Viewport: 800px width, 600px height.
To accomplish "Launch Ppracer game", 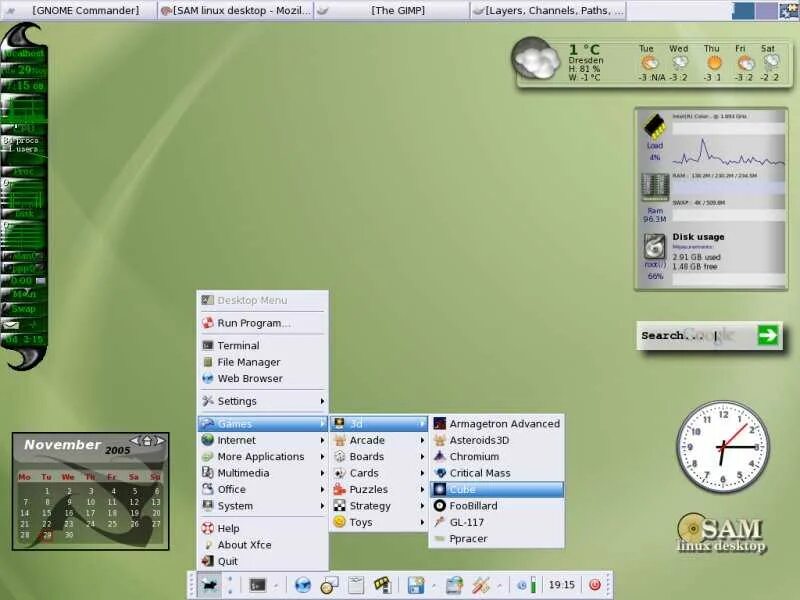I will (x=497, y=538).
